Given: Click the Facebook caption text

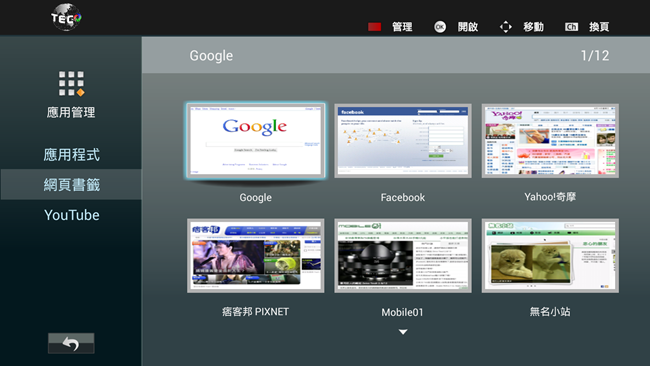Looking at the screenshot, I should click(x=403, y=198).
